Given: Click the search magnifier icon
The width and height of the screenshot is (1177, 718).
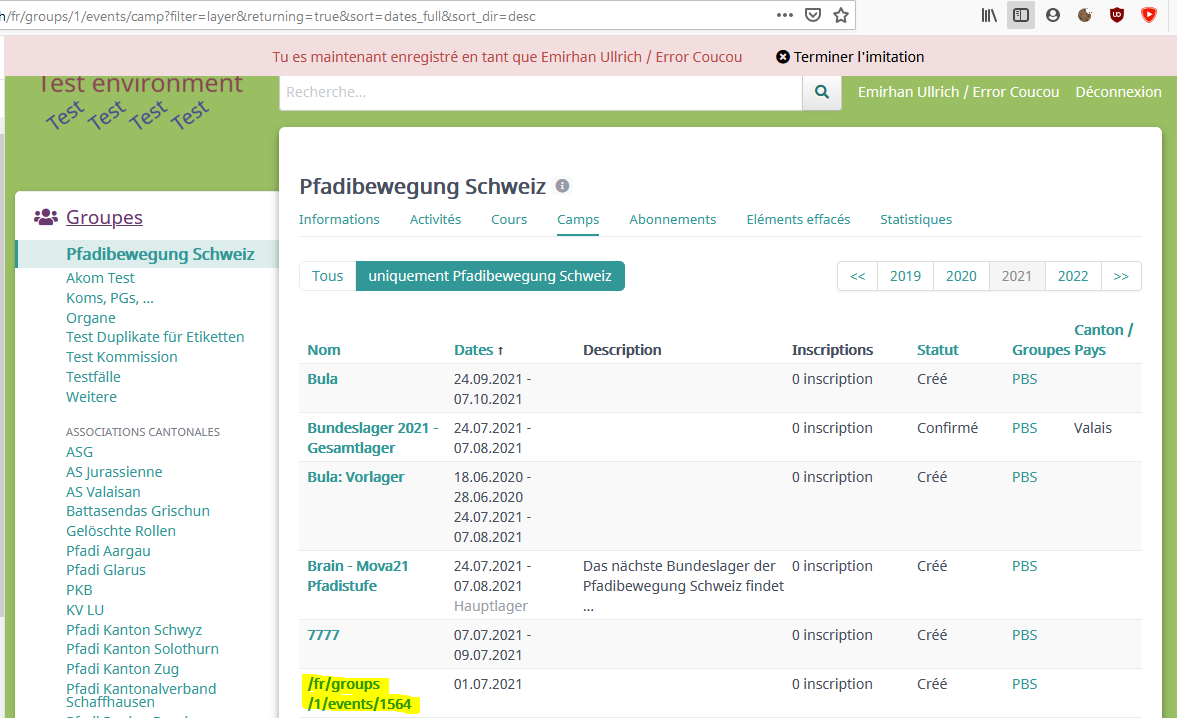Looking at the screenshot, I should (x=821, y=91).
